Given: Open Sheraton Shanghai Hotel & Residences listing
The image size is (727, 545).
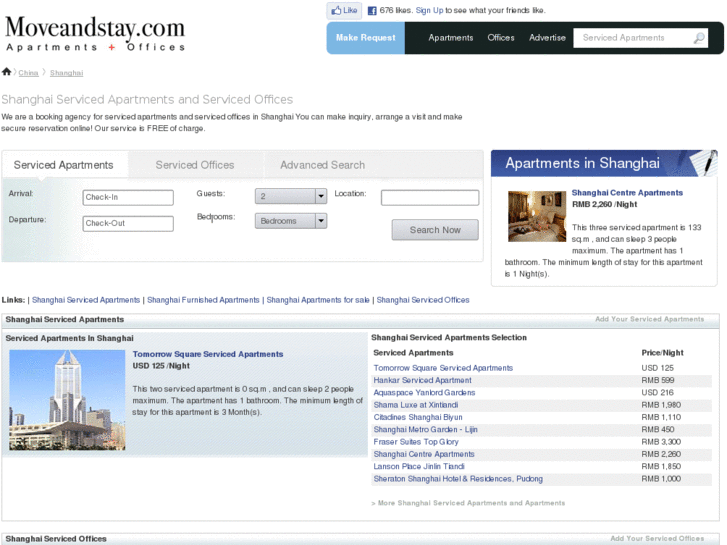Looking at the screenshot, I should [x=458, y=479].
